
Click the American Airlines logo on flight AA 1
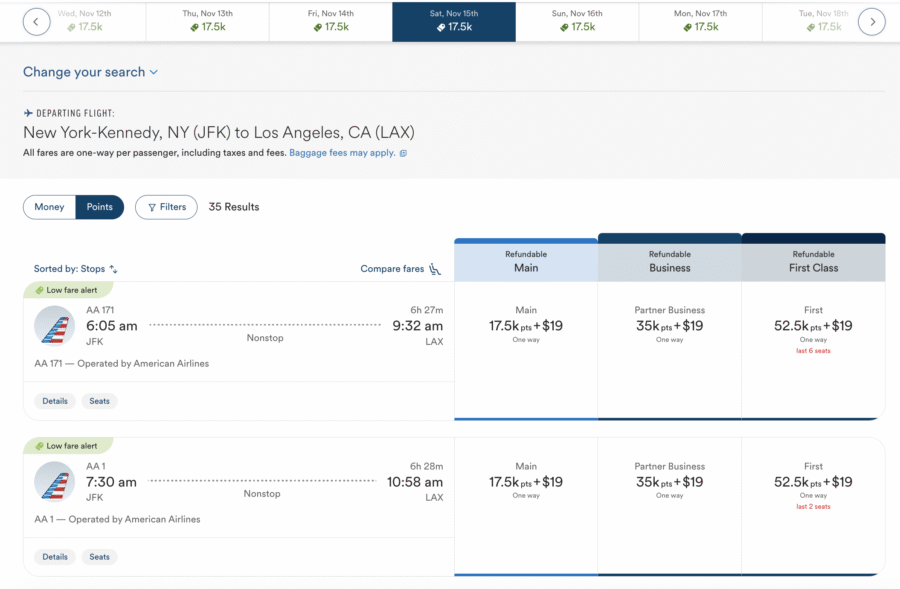click(x=54, y=481)
